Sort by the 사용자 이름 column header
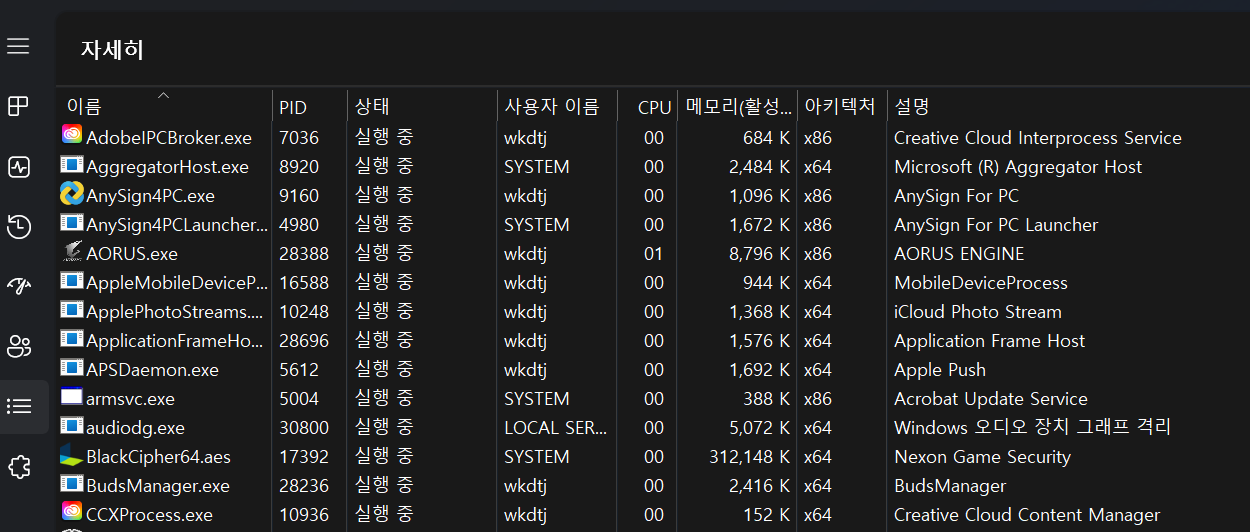 click(552, 107)
